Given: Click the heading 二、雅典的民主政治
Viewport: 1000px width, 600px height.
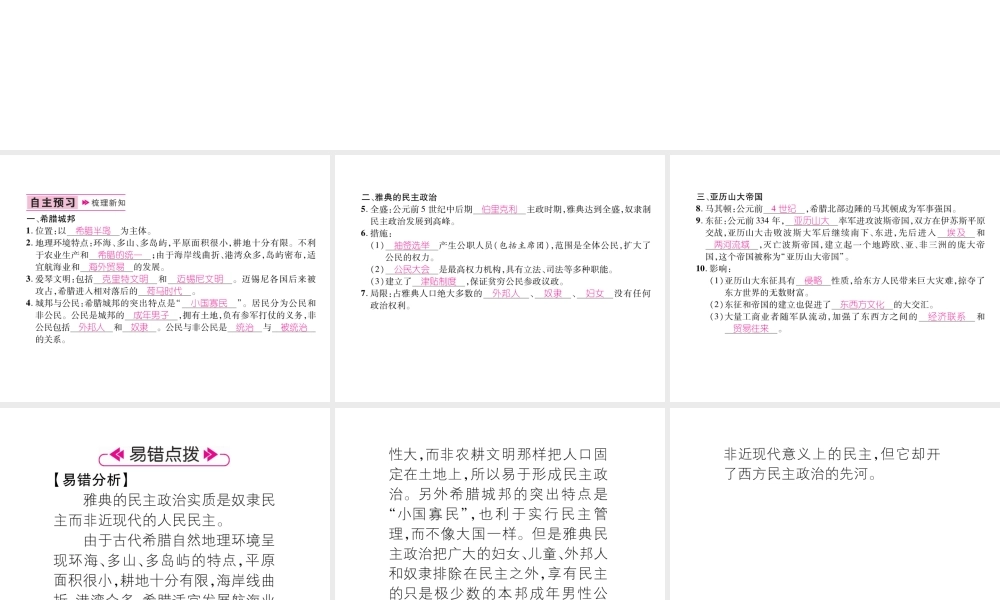Looking at the screenshot, I should pos(399,197).
